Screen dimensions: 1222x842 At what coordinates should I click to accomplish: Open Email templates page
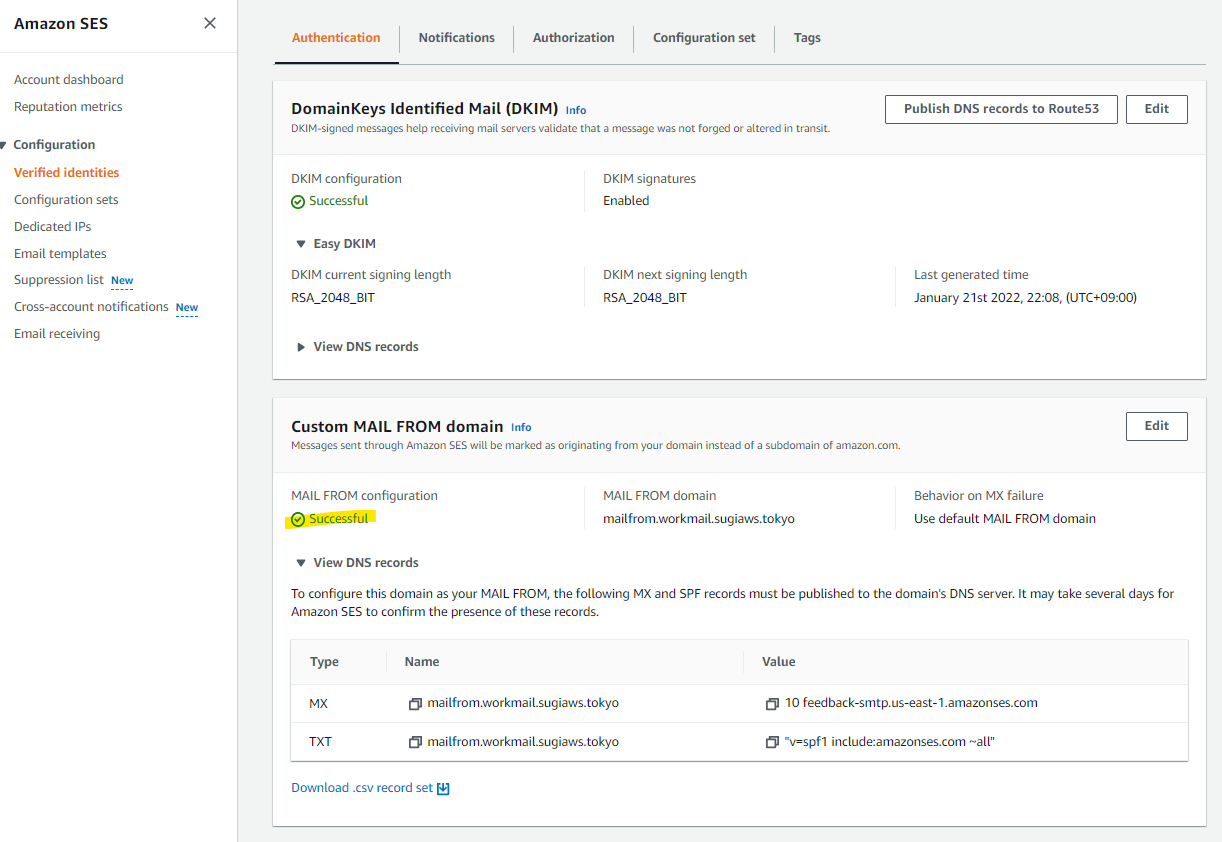(60, 254)
